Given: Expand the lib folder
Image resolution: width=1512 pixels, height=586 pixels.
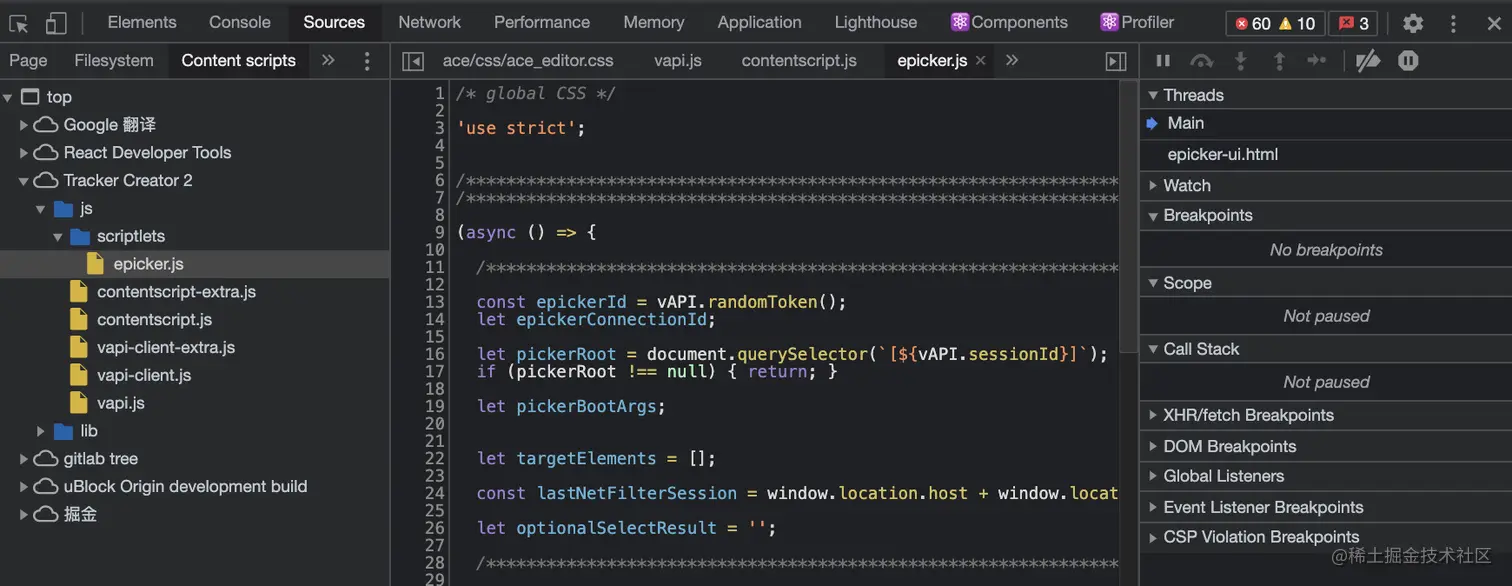Looking at the screenshot, I should coord(41,431).
